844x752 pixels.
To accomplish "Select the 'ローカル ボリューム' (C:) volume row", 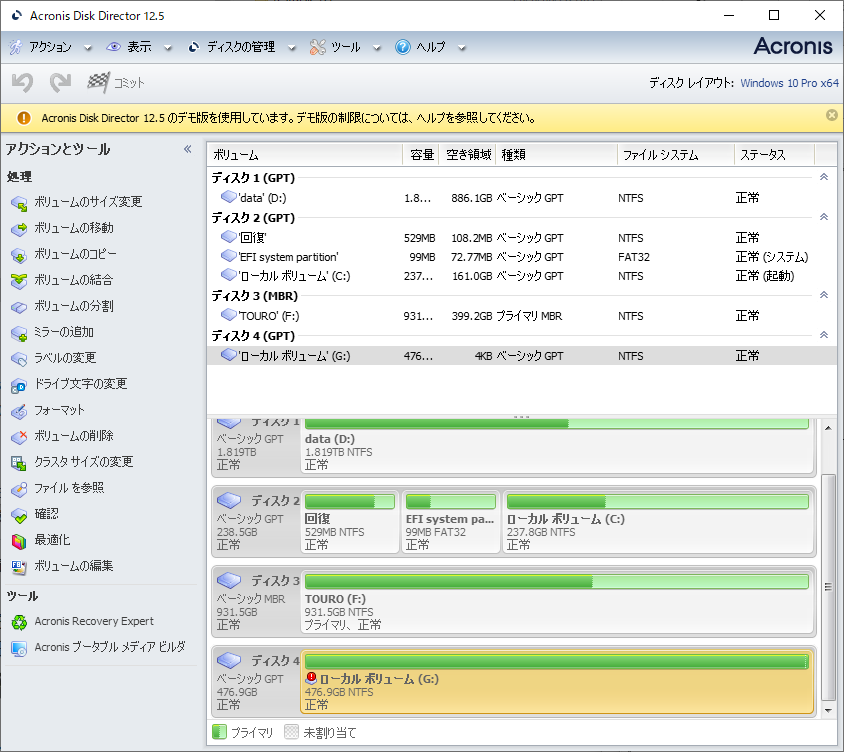I will click(x=522, y=276).
